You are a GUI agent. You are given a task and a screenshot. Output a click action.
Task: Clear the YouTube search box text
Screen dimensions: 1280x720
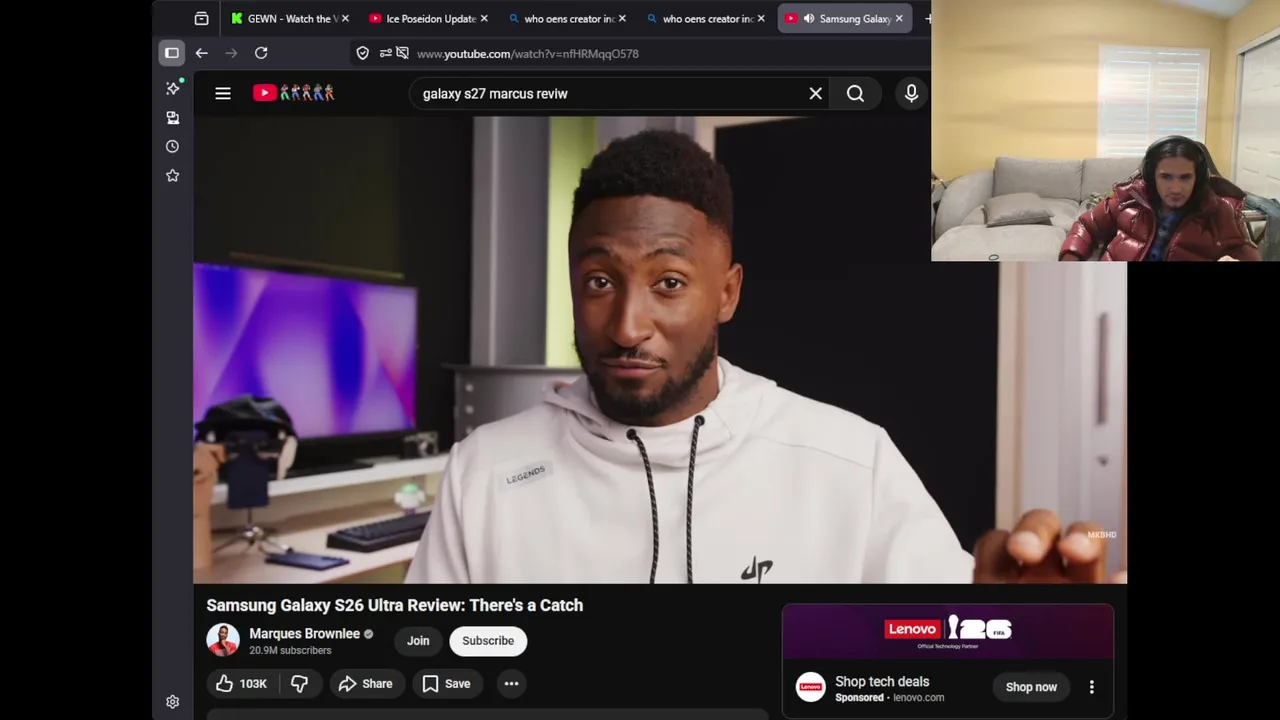pos(816,93)
